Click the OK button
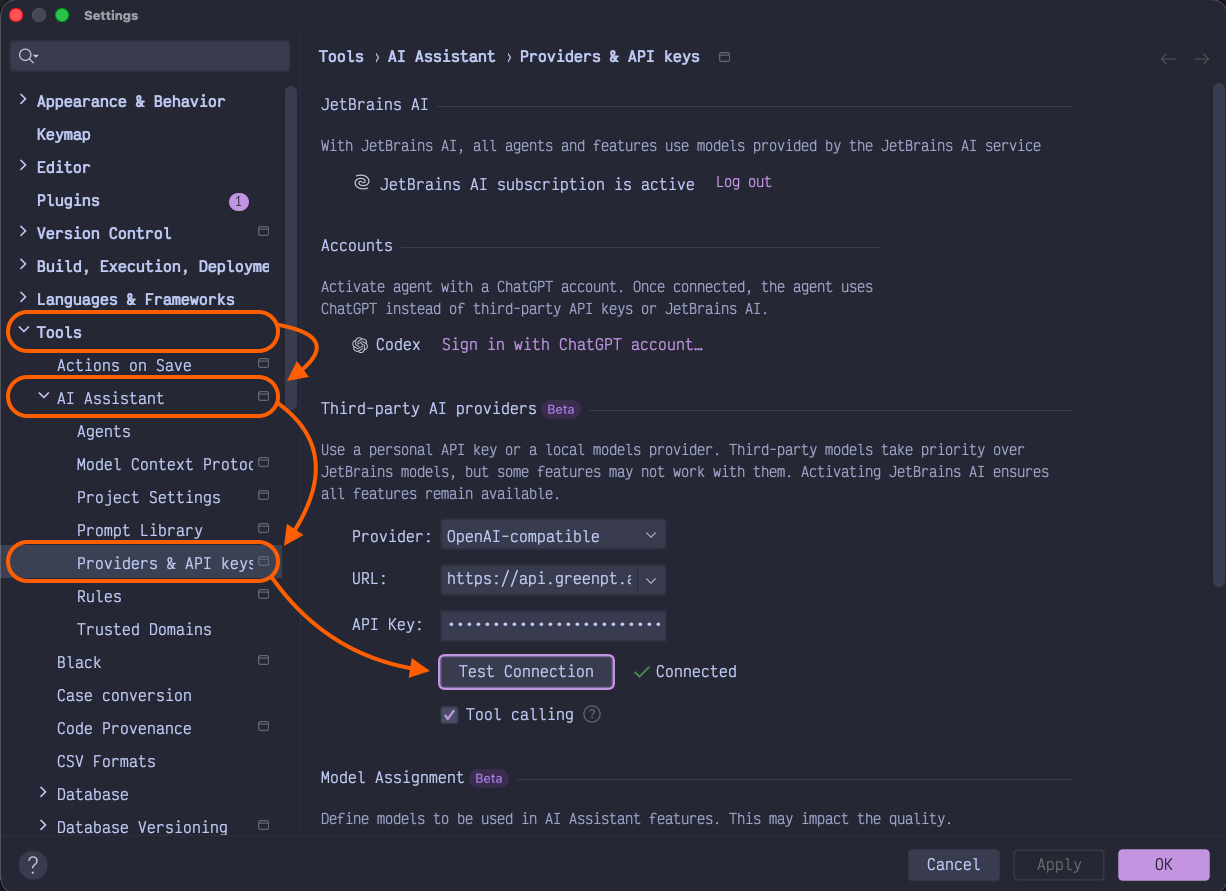1226x891 pixels. 1164,864
